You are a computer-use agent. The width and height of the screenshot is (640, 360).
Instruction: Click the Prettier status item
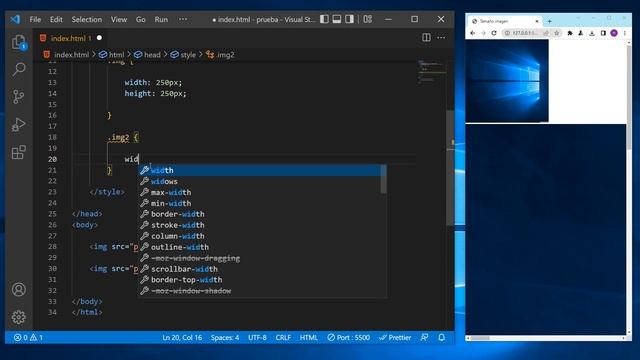(x=395, y=338)
